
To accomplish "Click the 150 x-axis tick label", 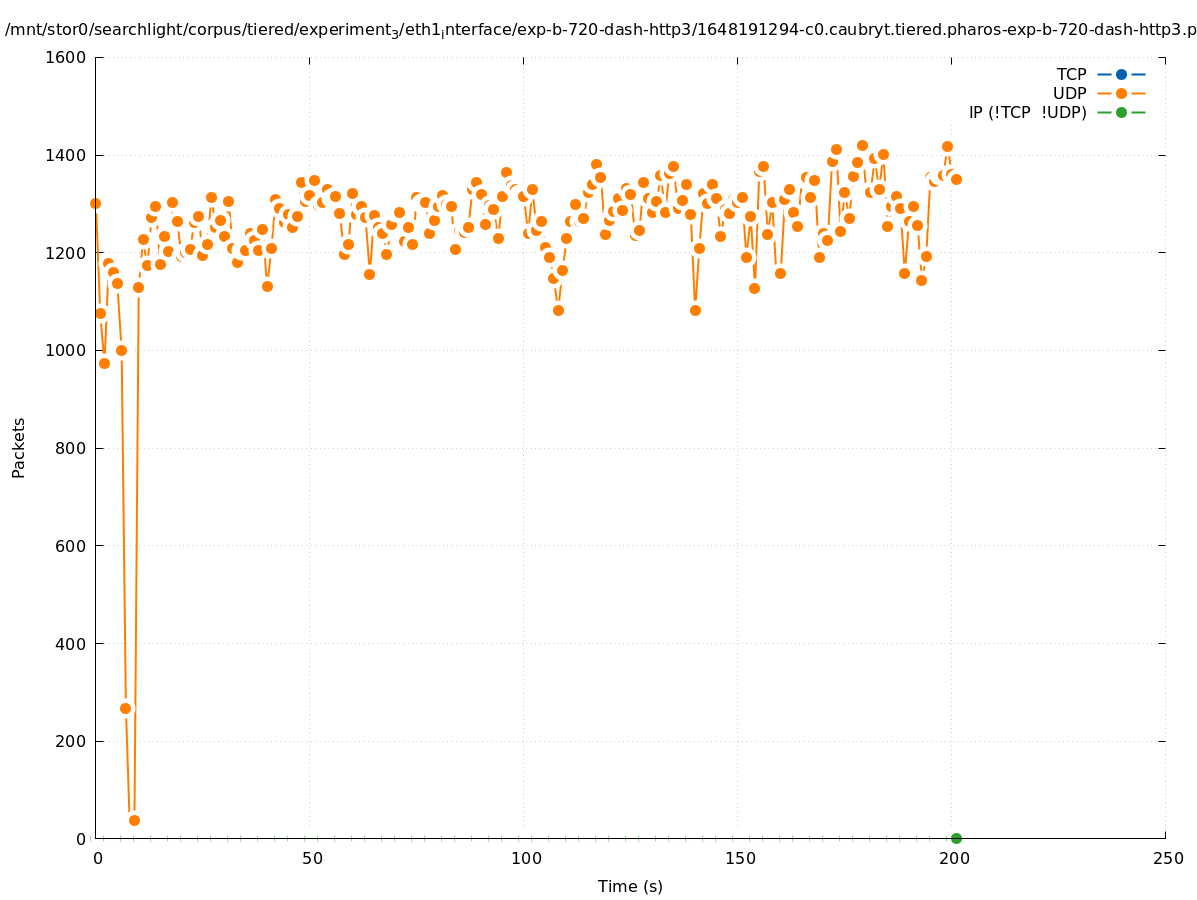I will (739, 858).
